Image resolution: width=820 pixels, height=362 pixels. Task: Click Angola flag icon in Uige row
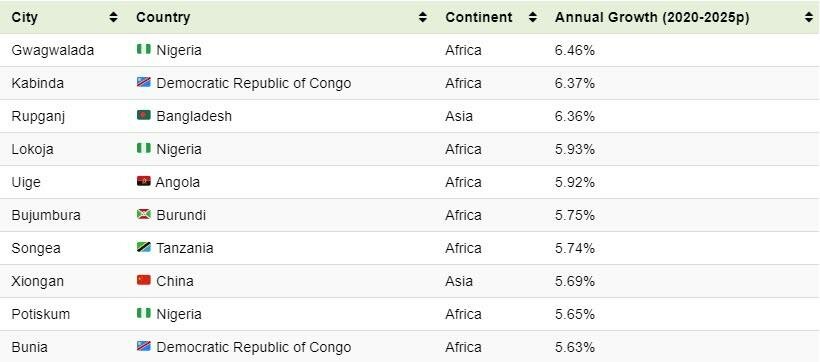[144, 181]
